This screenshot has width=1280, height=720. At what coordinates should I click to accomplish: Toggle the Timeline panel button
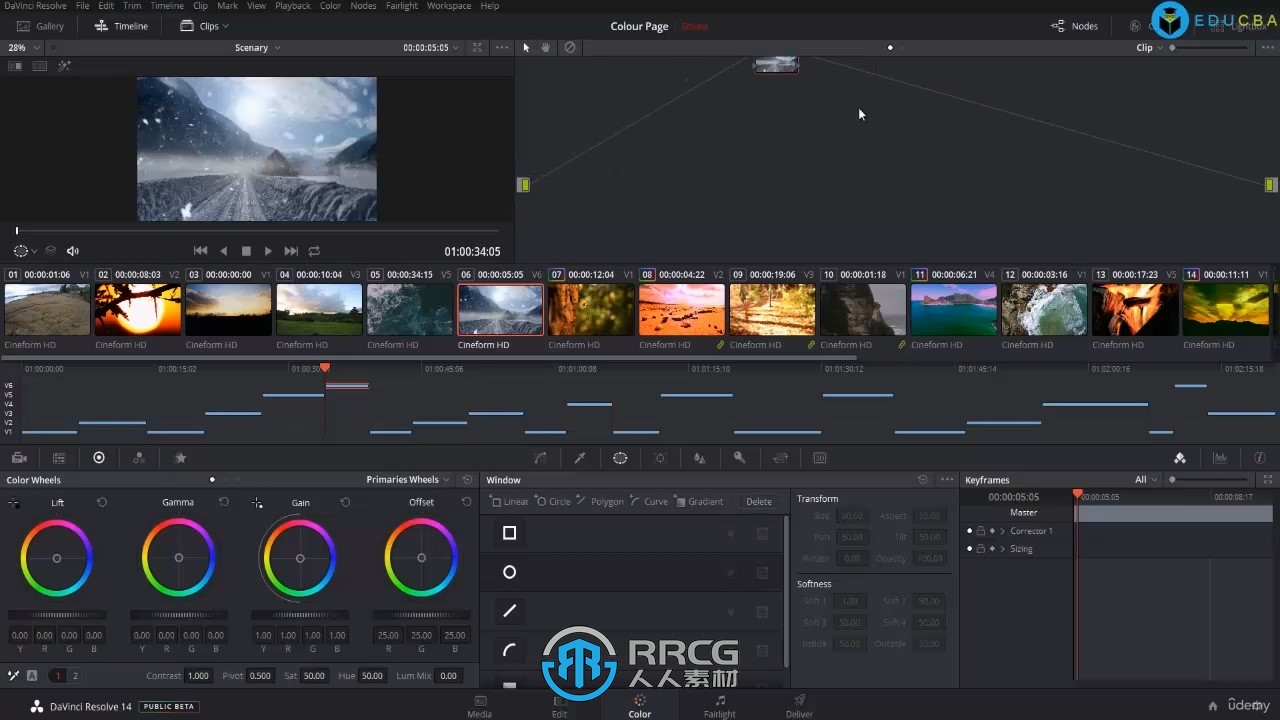coord(121,26)
